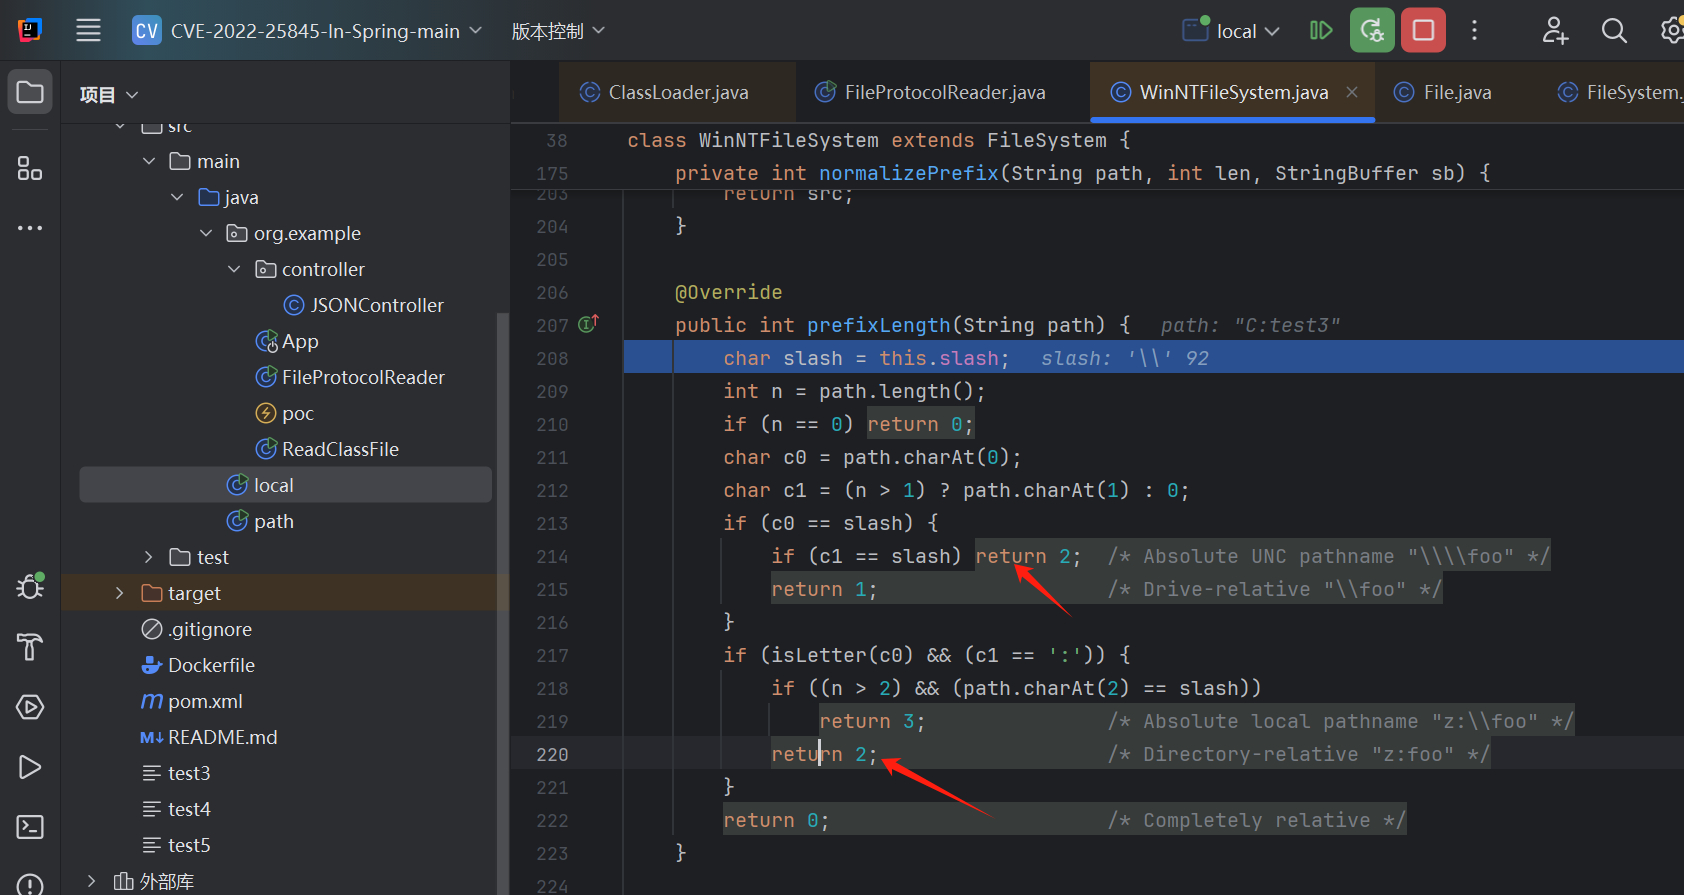Open the 版本控制 version control menu
The width and height of the screenshot is (1684, 895).
pyautogui.click(x=558, y=31)
